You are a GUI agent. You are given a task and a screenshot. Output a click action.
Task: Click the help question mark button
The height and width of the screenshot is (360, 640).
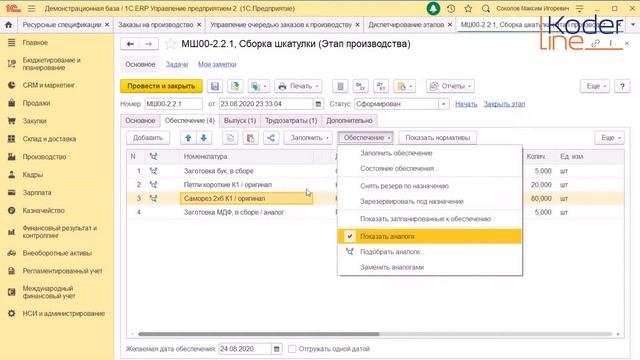coord(622,86)
